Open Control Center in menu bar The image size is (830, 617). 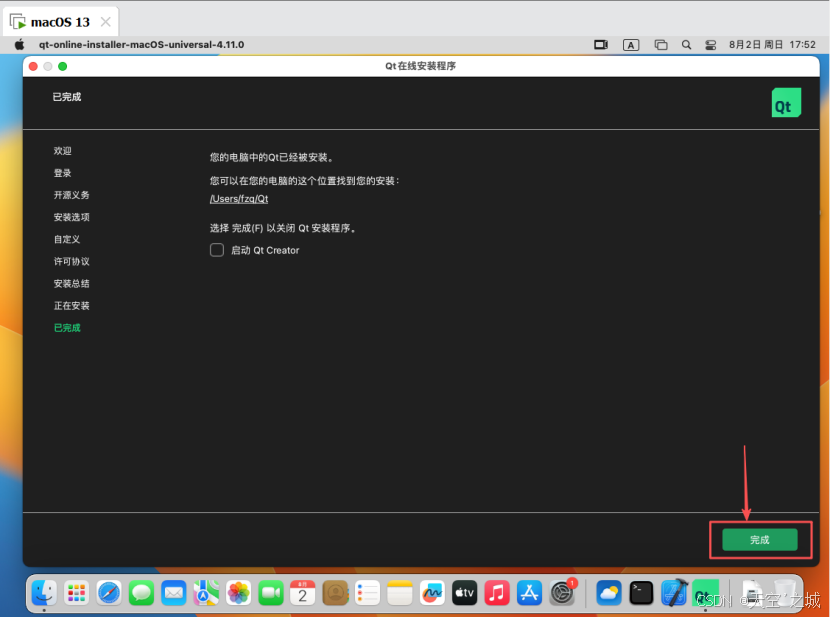point(710,45)
